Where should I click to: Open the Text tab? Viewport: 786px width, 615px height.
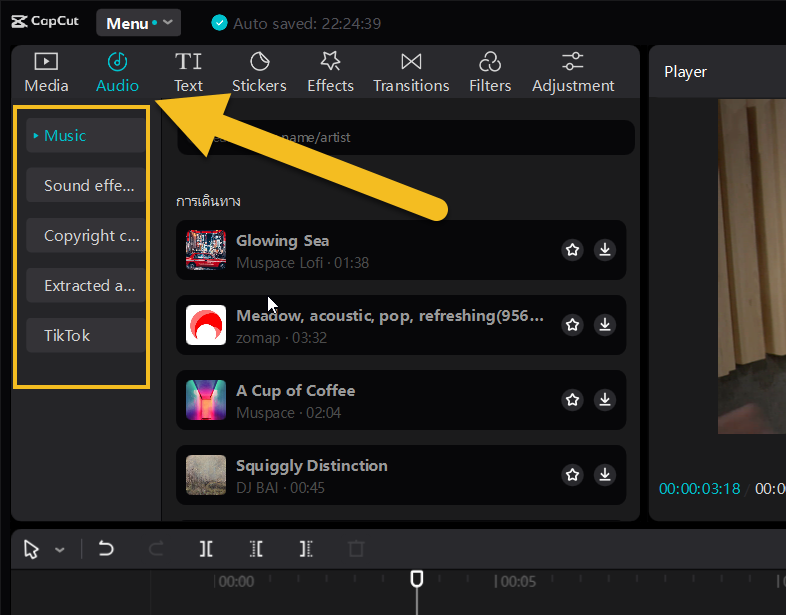(188, 73)
